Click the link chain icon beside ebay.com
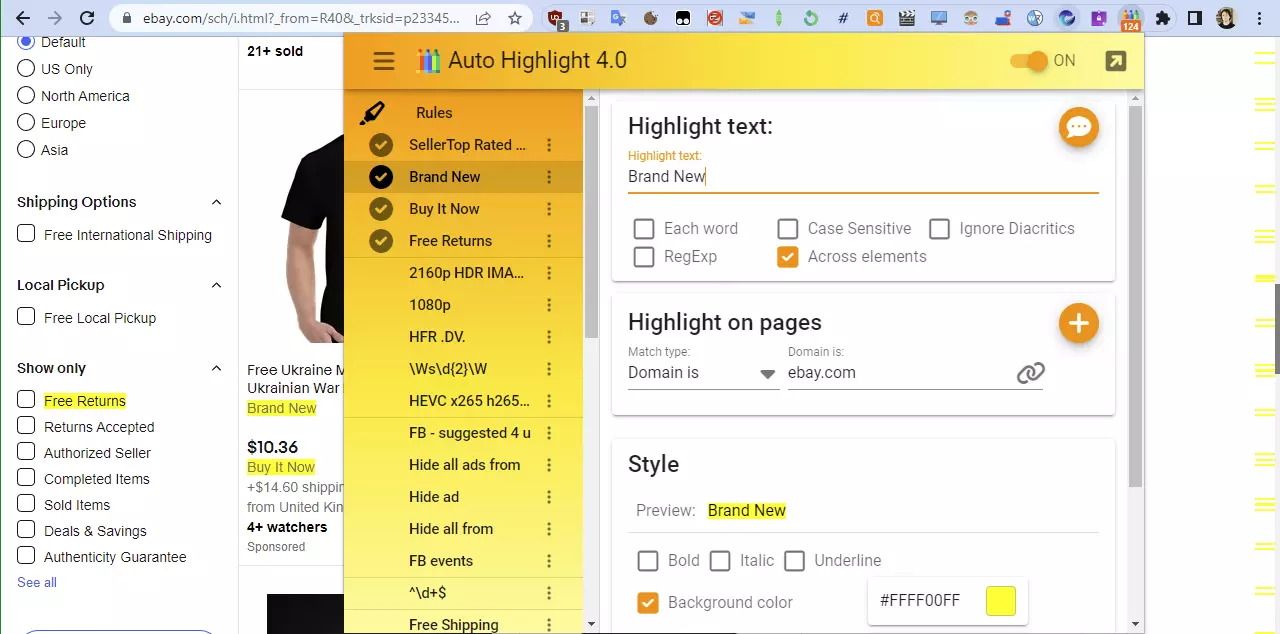 click(1030, 373)
